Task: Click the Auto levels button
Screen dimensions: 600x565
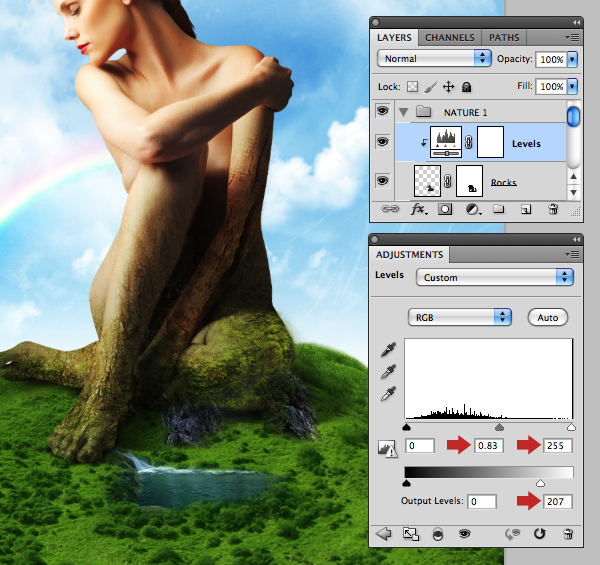Action: 548,318
